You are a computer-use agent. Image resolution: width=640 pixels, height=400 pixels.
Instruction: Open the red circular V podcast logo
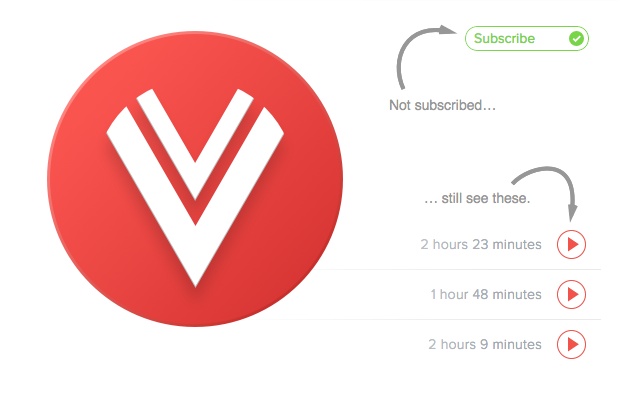coord(195,179)
